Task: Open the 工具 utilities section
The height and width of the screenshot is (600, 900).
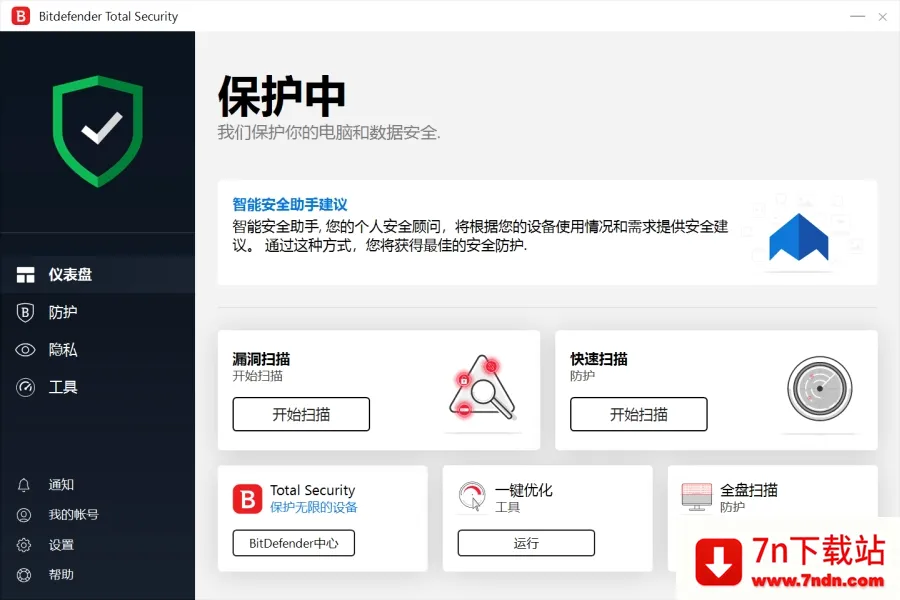Action: pos(98,388)
